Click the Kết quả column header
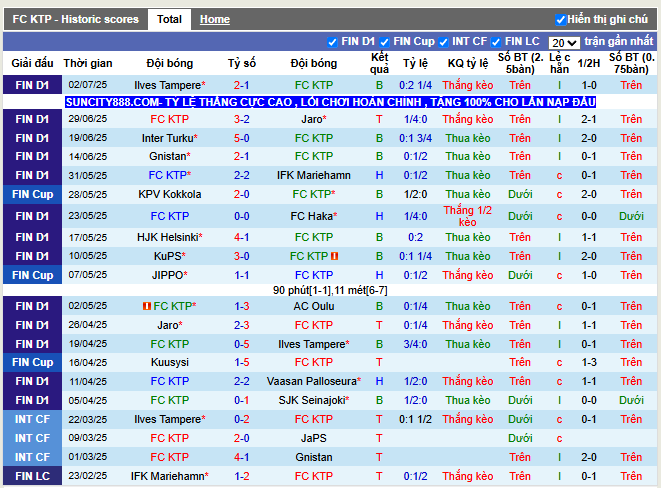 (x=379, y=63)
